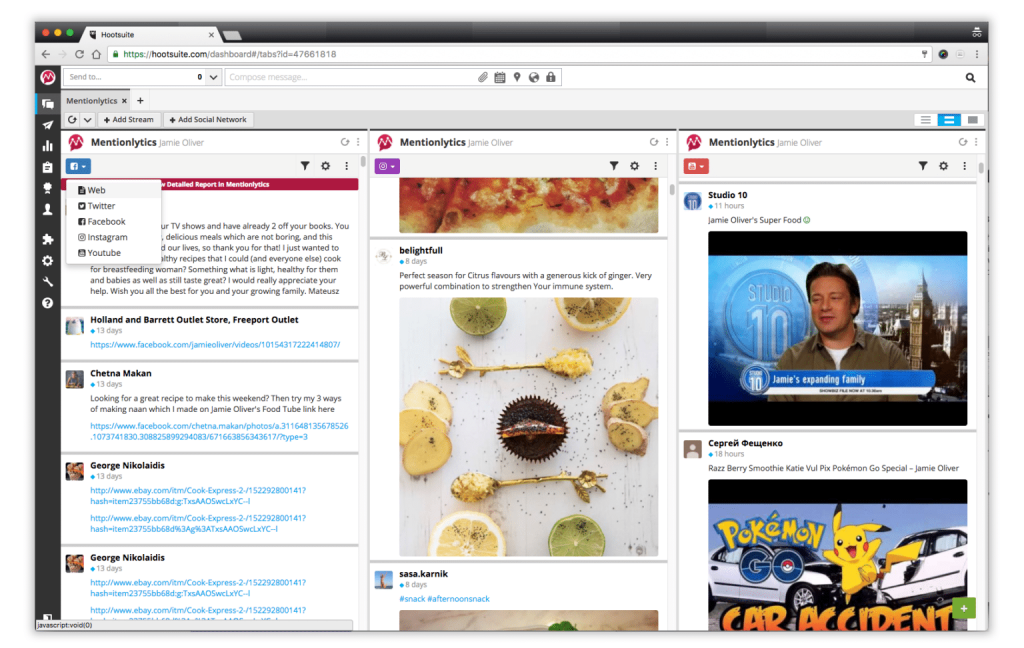The width and height of the screenshot is (1024, 648).
Task: Click the Add Social Network button
Action: (207, 120)
